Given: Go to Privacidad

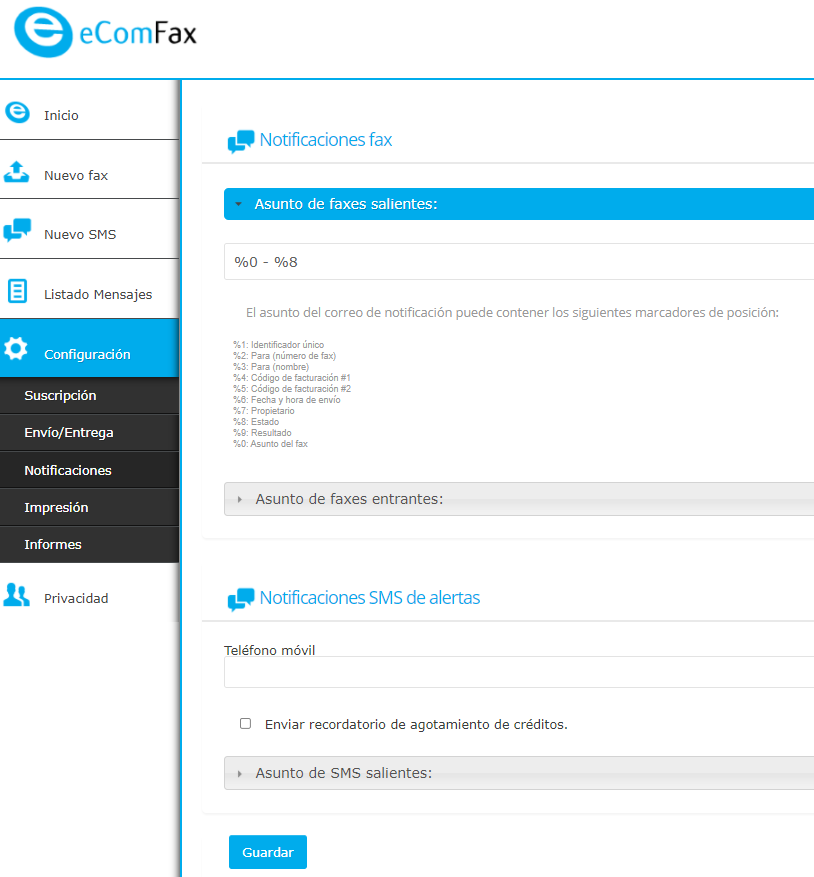Looking at the screenshot, I should pos(90,593).
